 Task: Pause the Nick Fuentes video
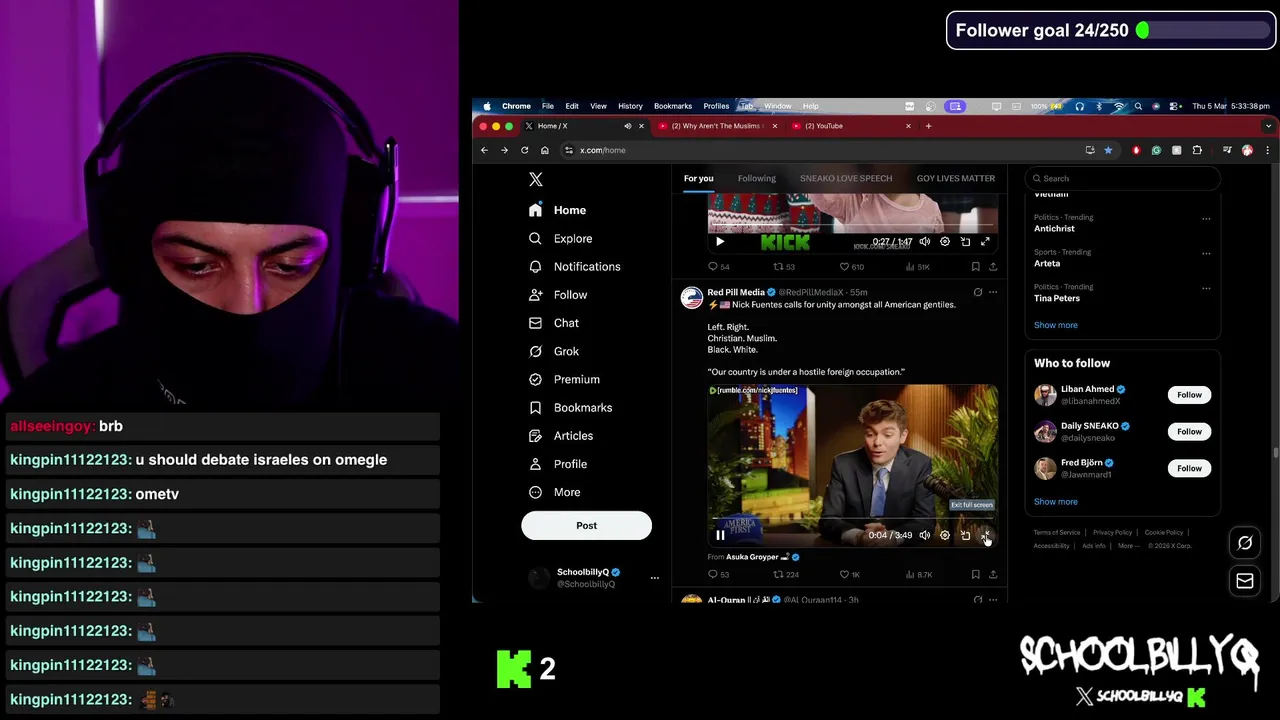point(720,535)
